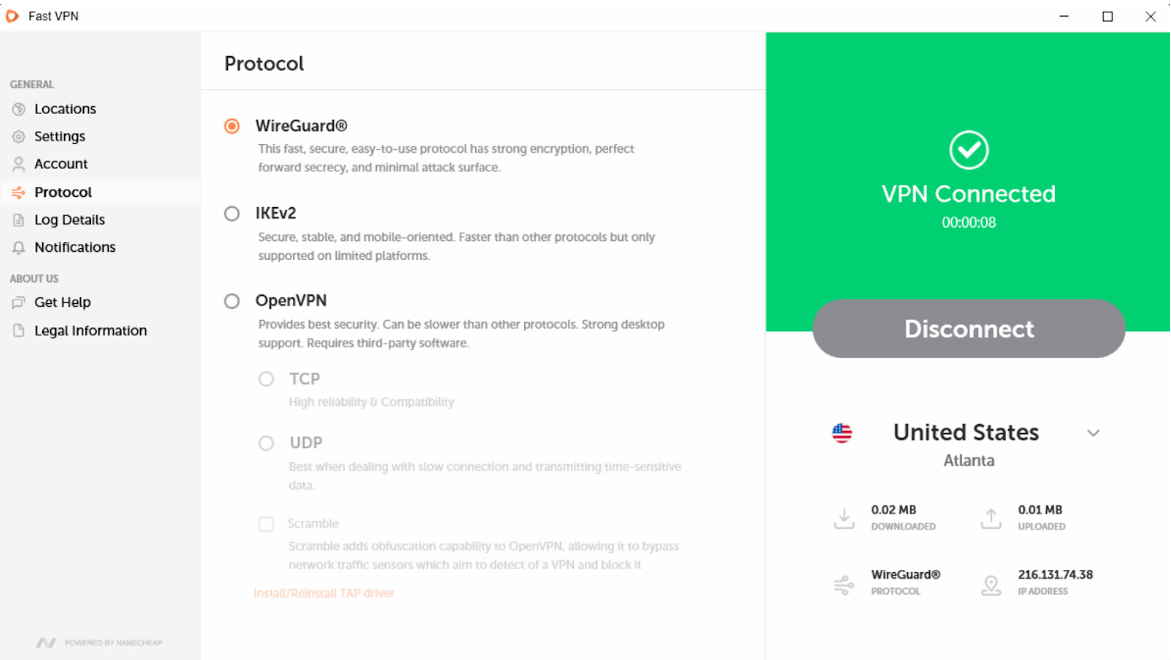Select the OpenVPN protocol radio button
The height and width of the screenshot is (660, 1171).
coord(231,301)
